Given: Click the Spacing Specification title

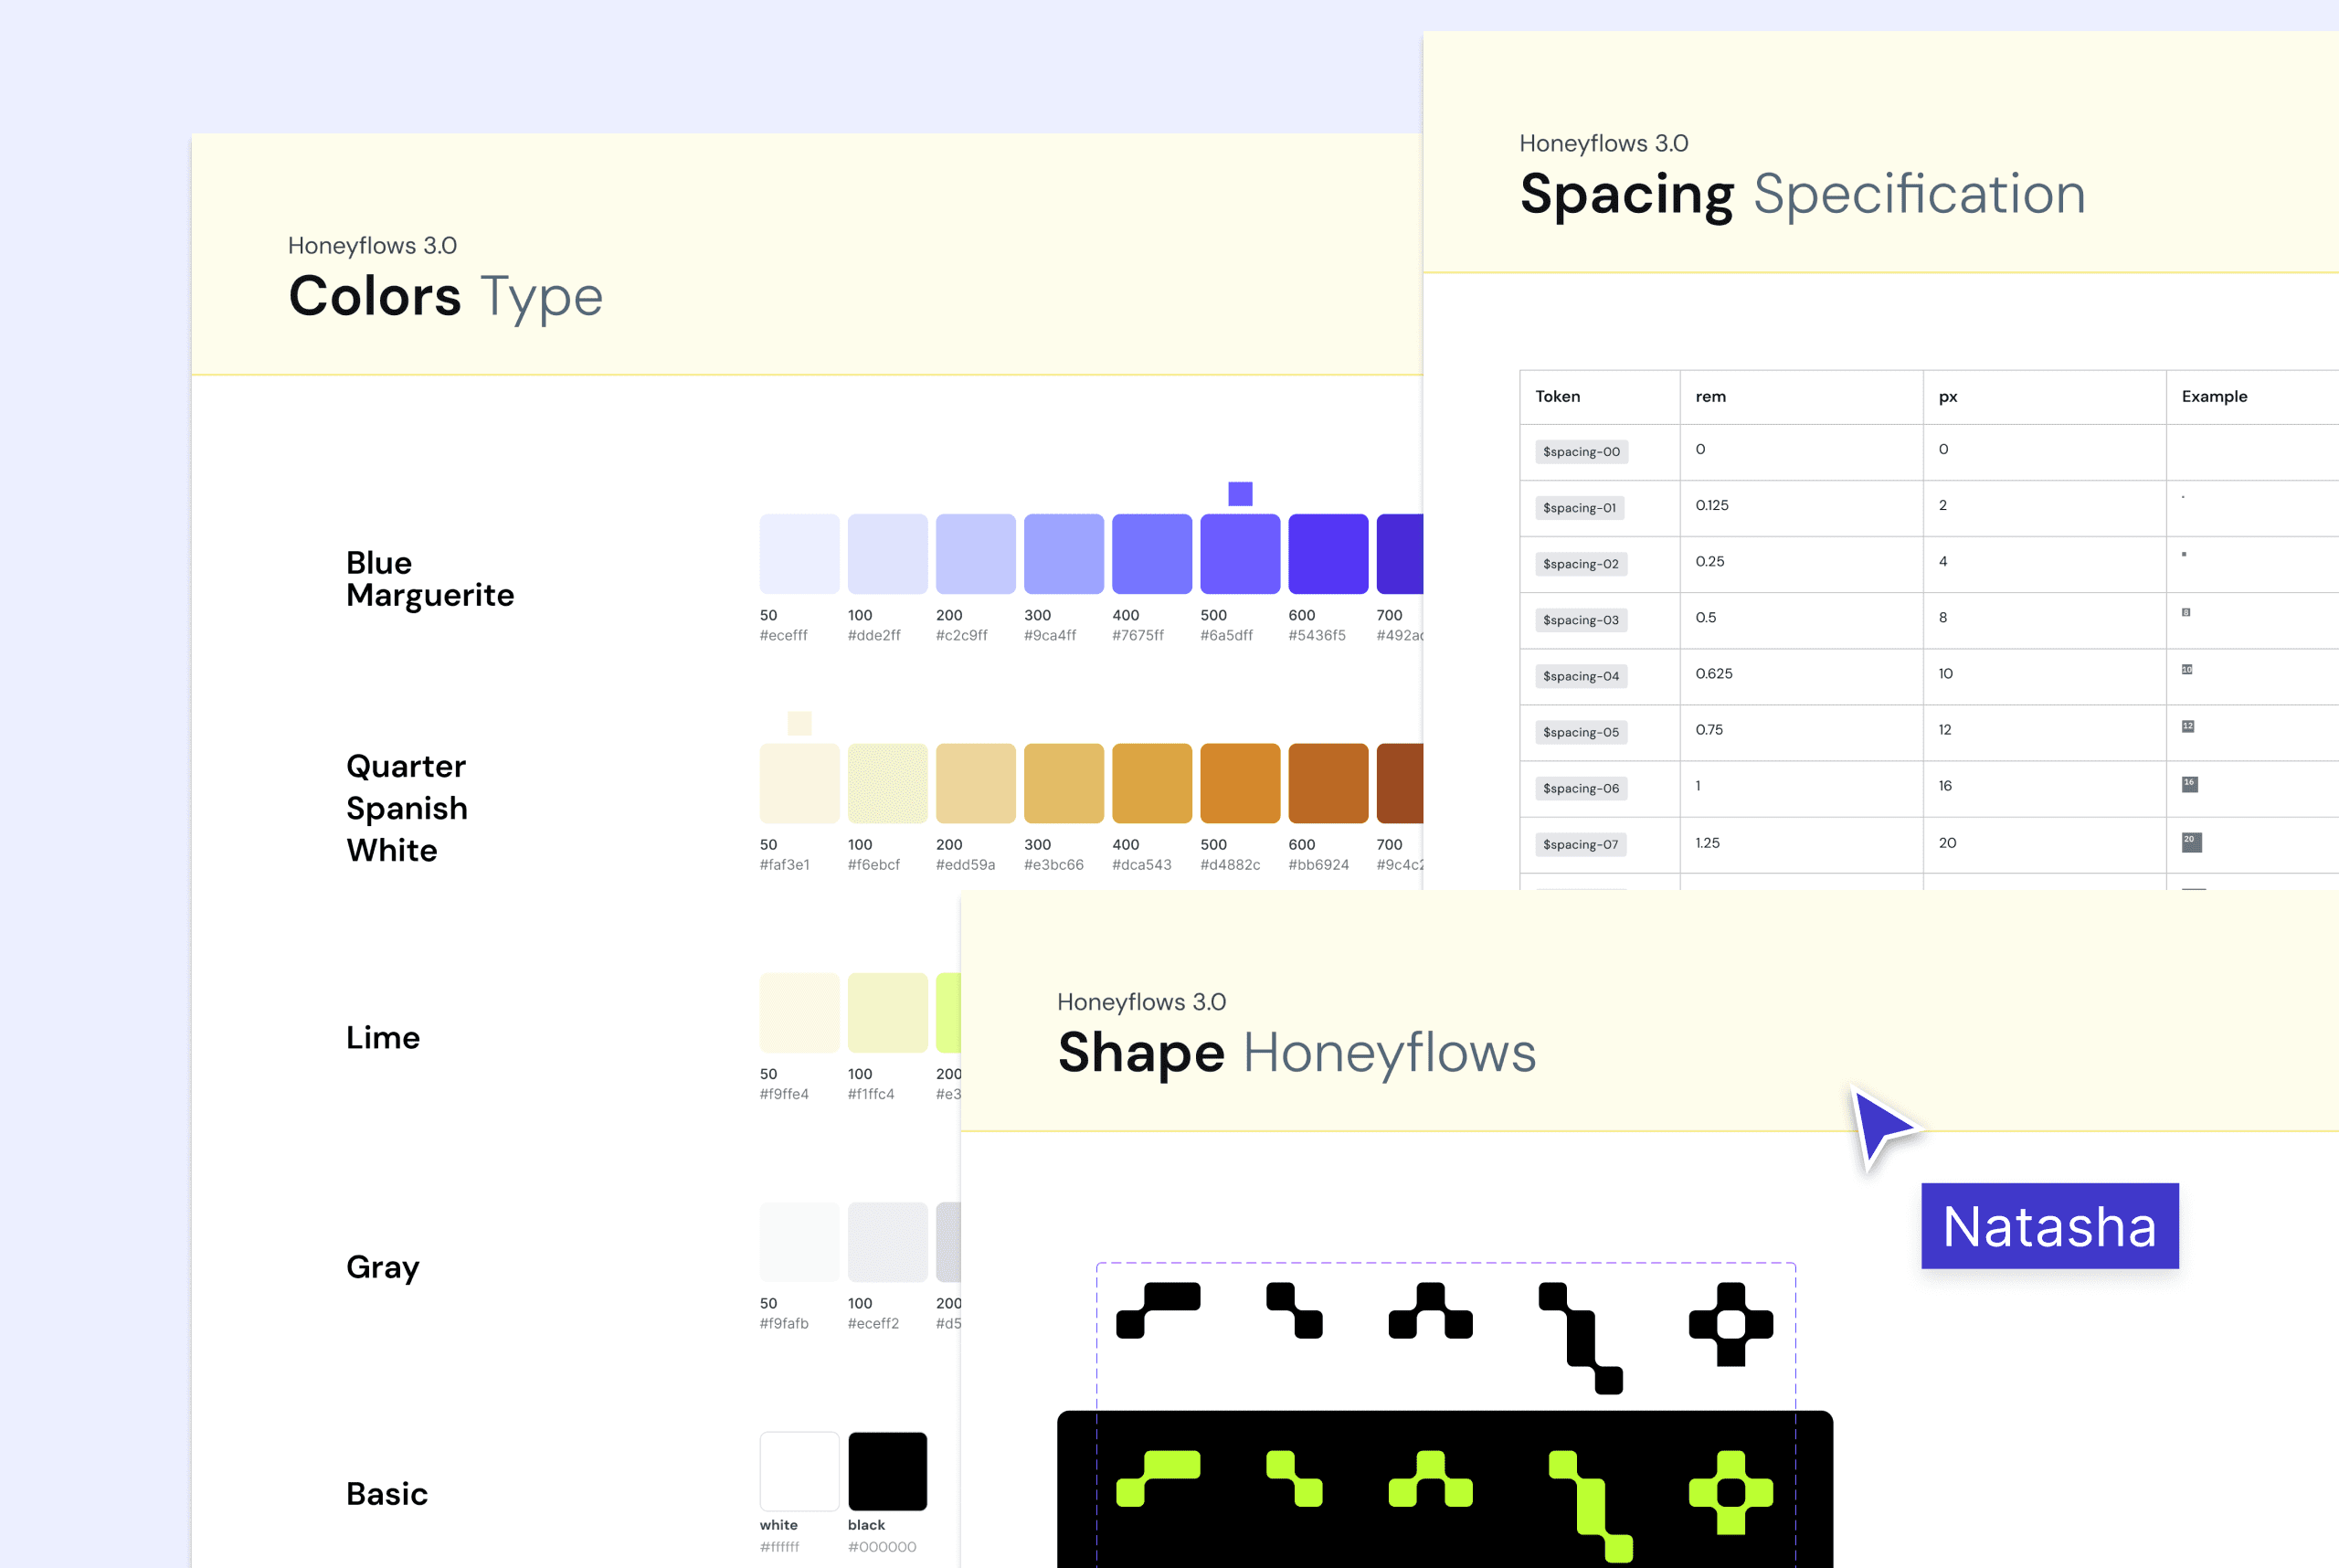Looking at the screenshot, I should pyautogui.click(x=1802, y=194).
